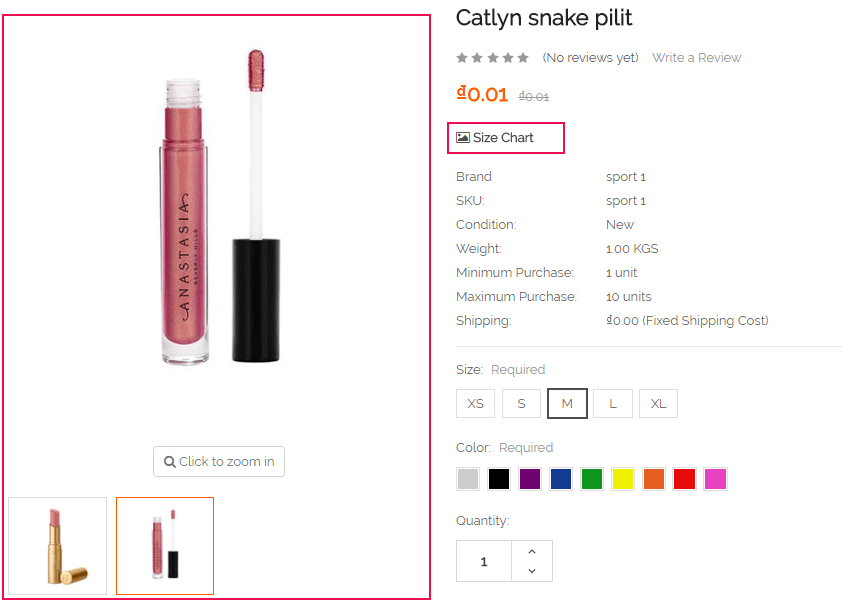Viewport: 842px width, 604px height.
Task: Increase quantity with the up arrow
Action: click(532, 551)
